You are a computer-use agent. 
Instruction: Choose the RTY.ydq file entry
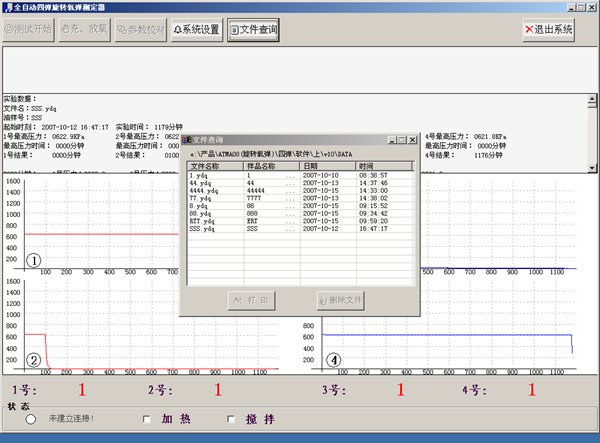click(202, 221)
